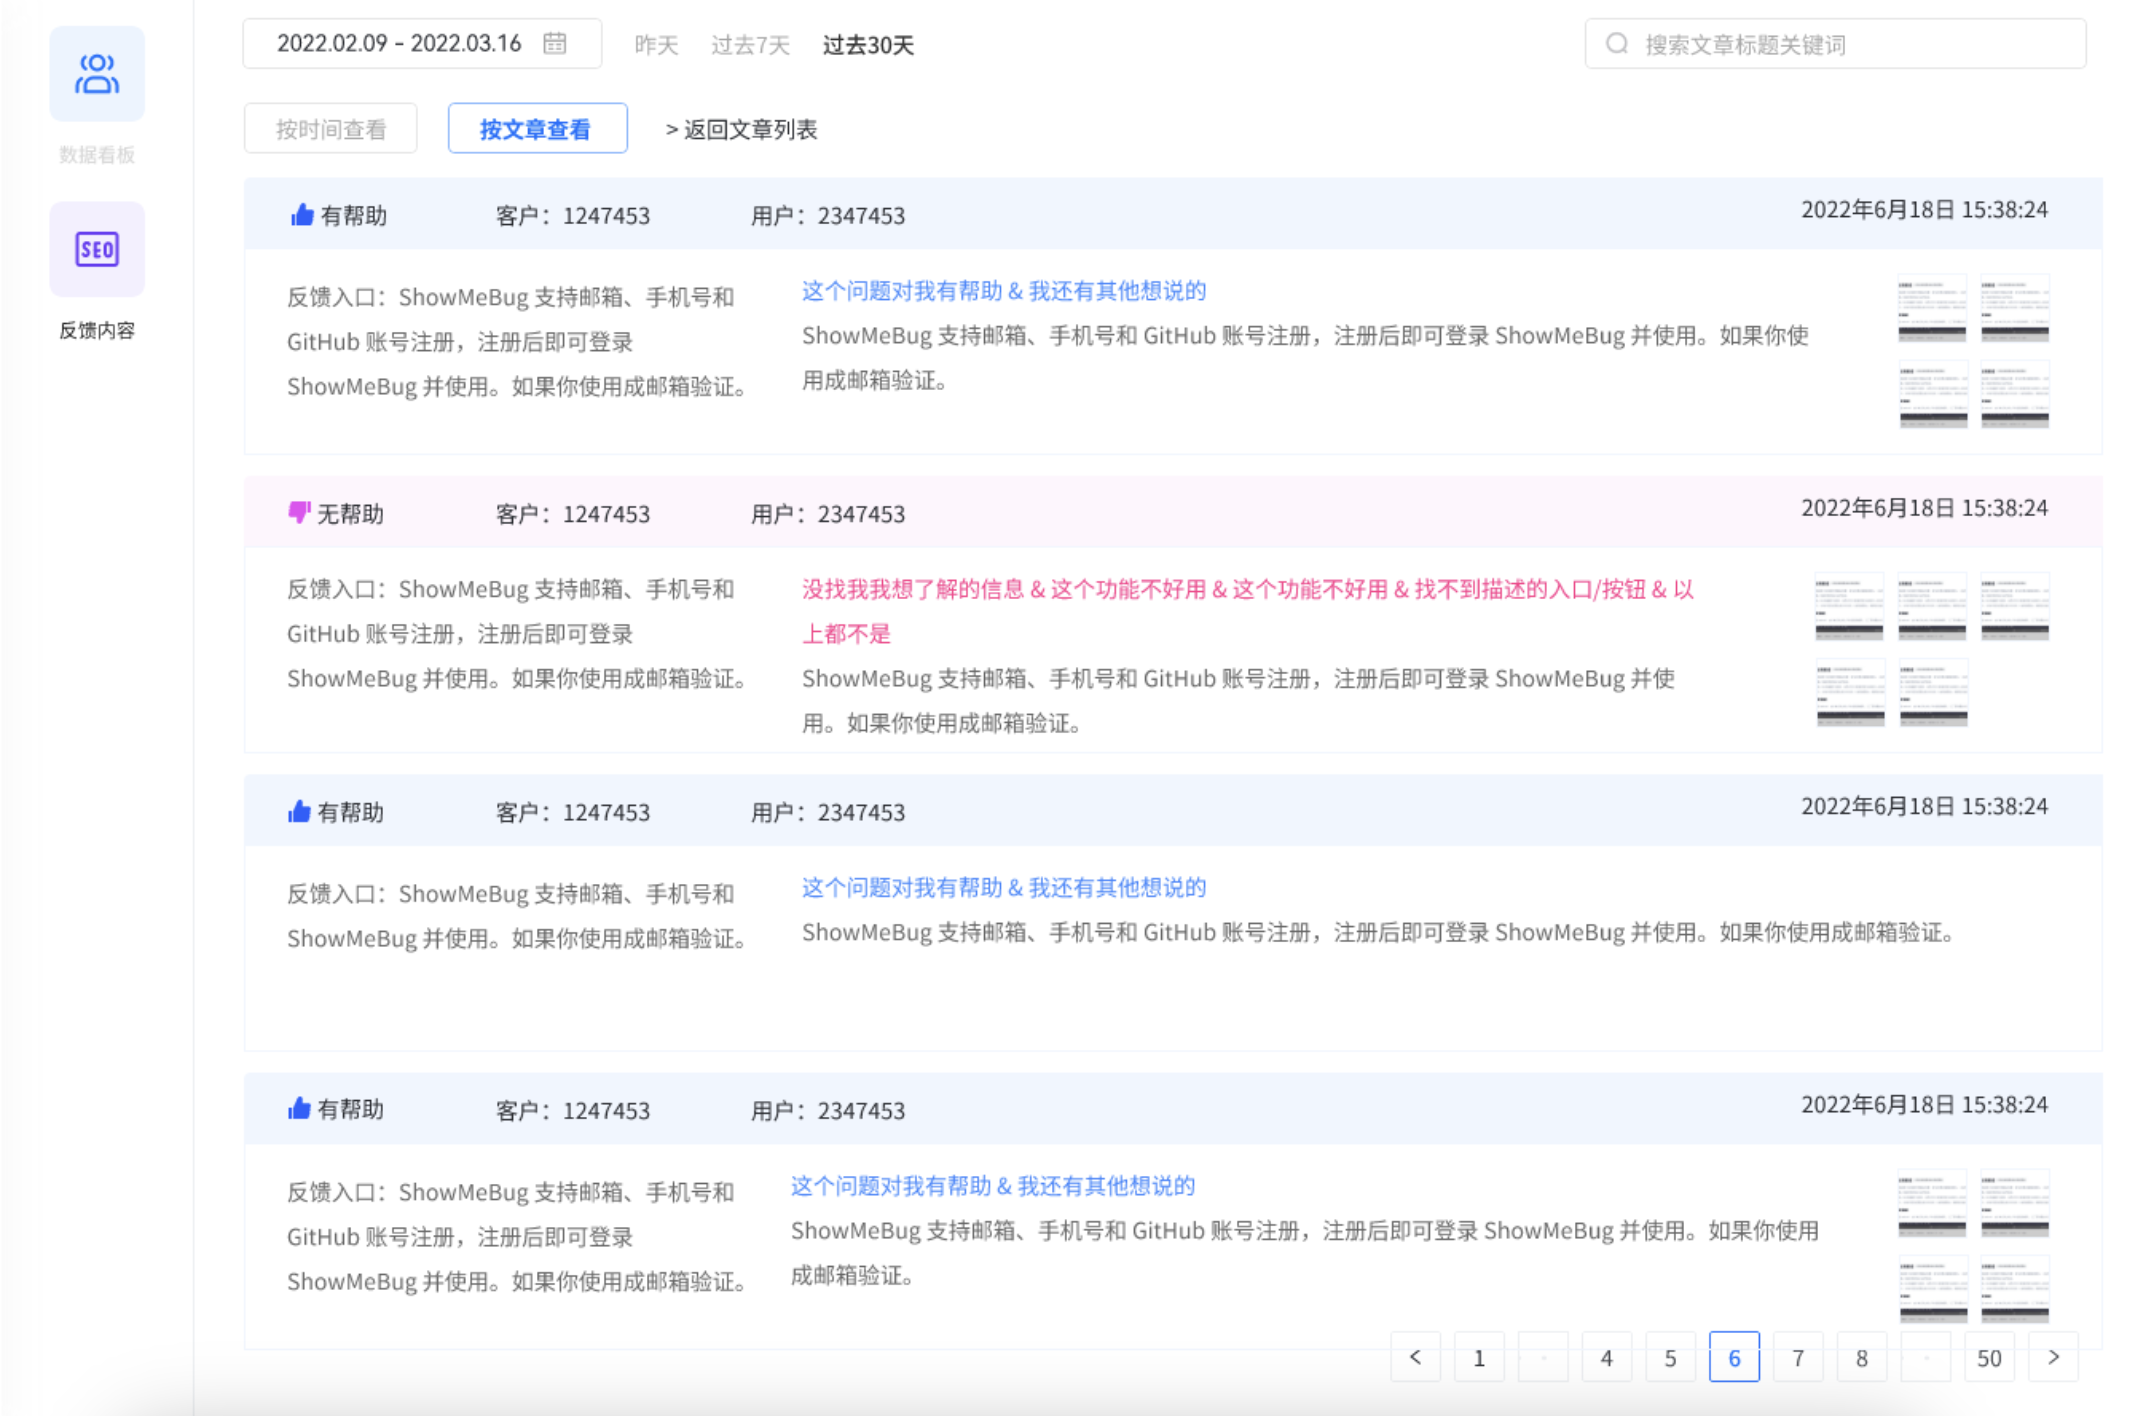Expand pagination ellipsis before page 50
The height and width of the screenshot is (1416, 2156).
point(1926,1357)
